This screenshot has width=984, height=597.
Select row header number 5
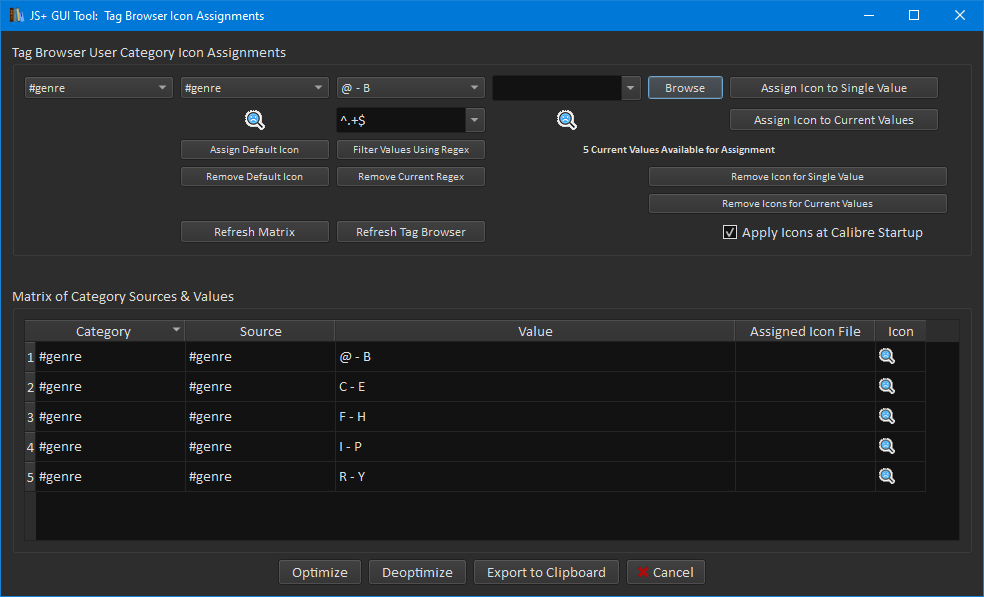click(30, 478)
